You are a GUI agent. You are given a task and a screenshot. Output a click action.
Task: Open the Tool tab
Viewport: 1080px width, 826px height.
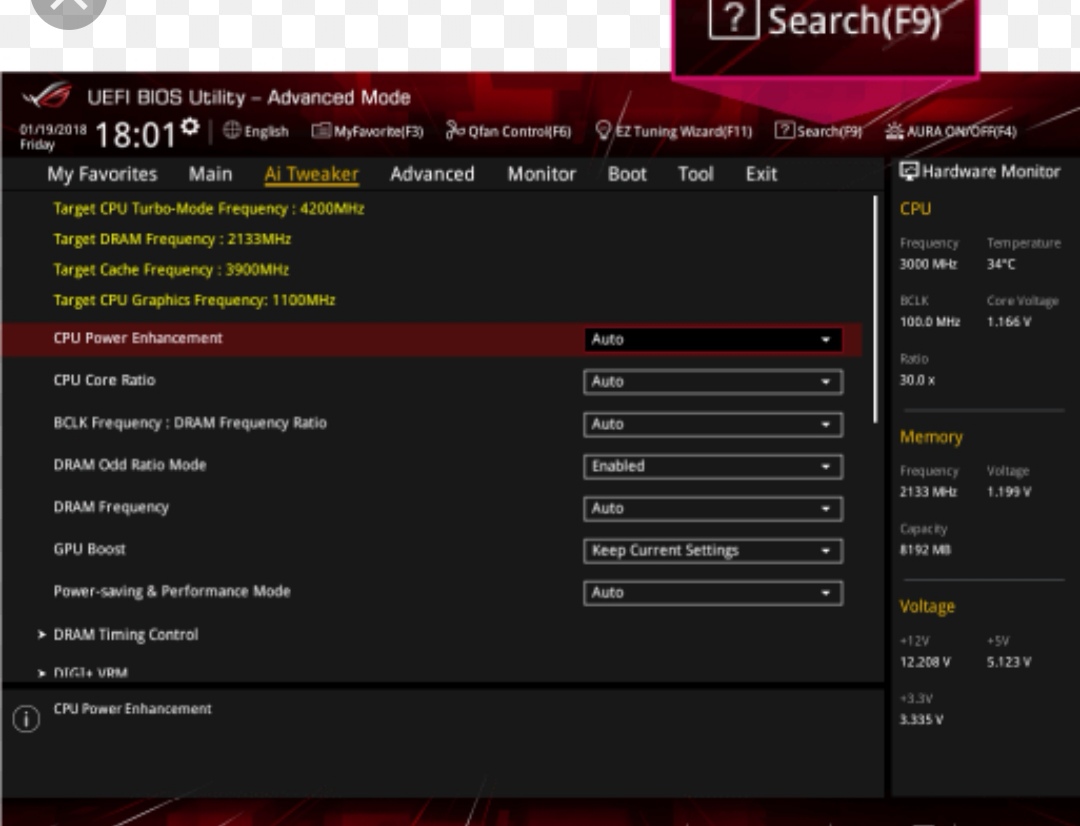click(x=695, y=174)
